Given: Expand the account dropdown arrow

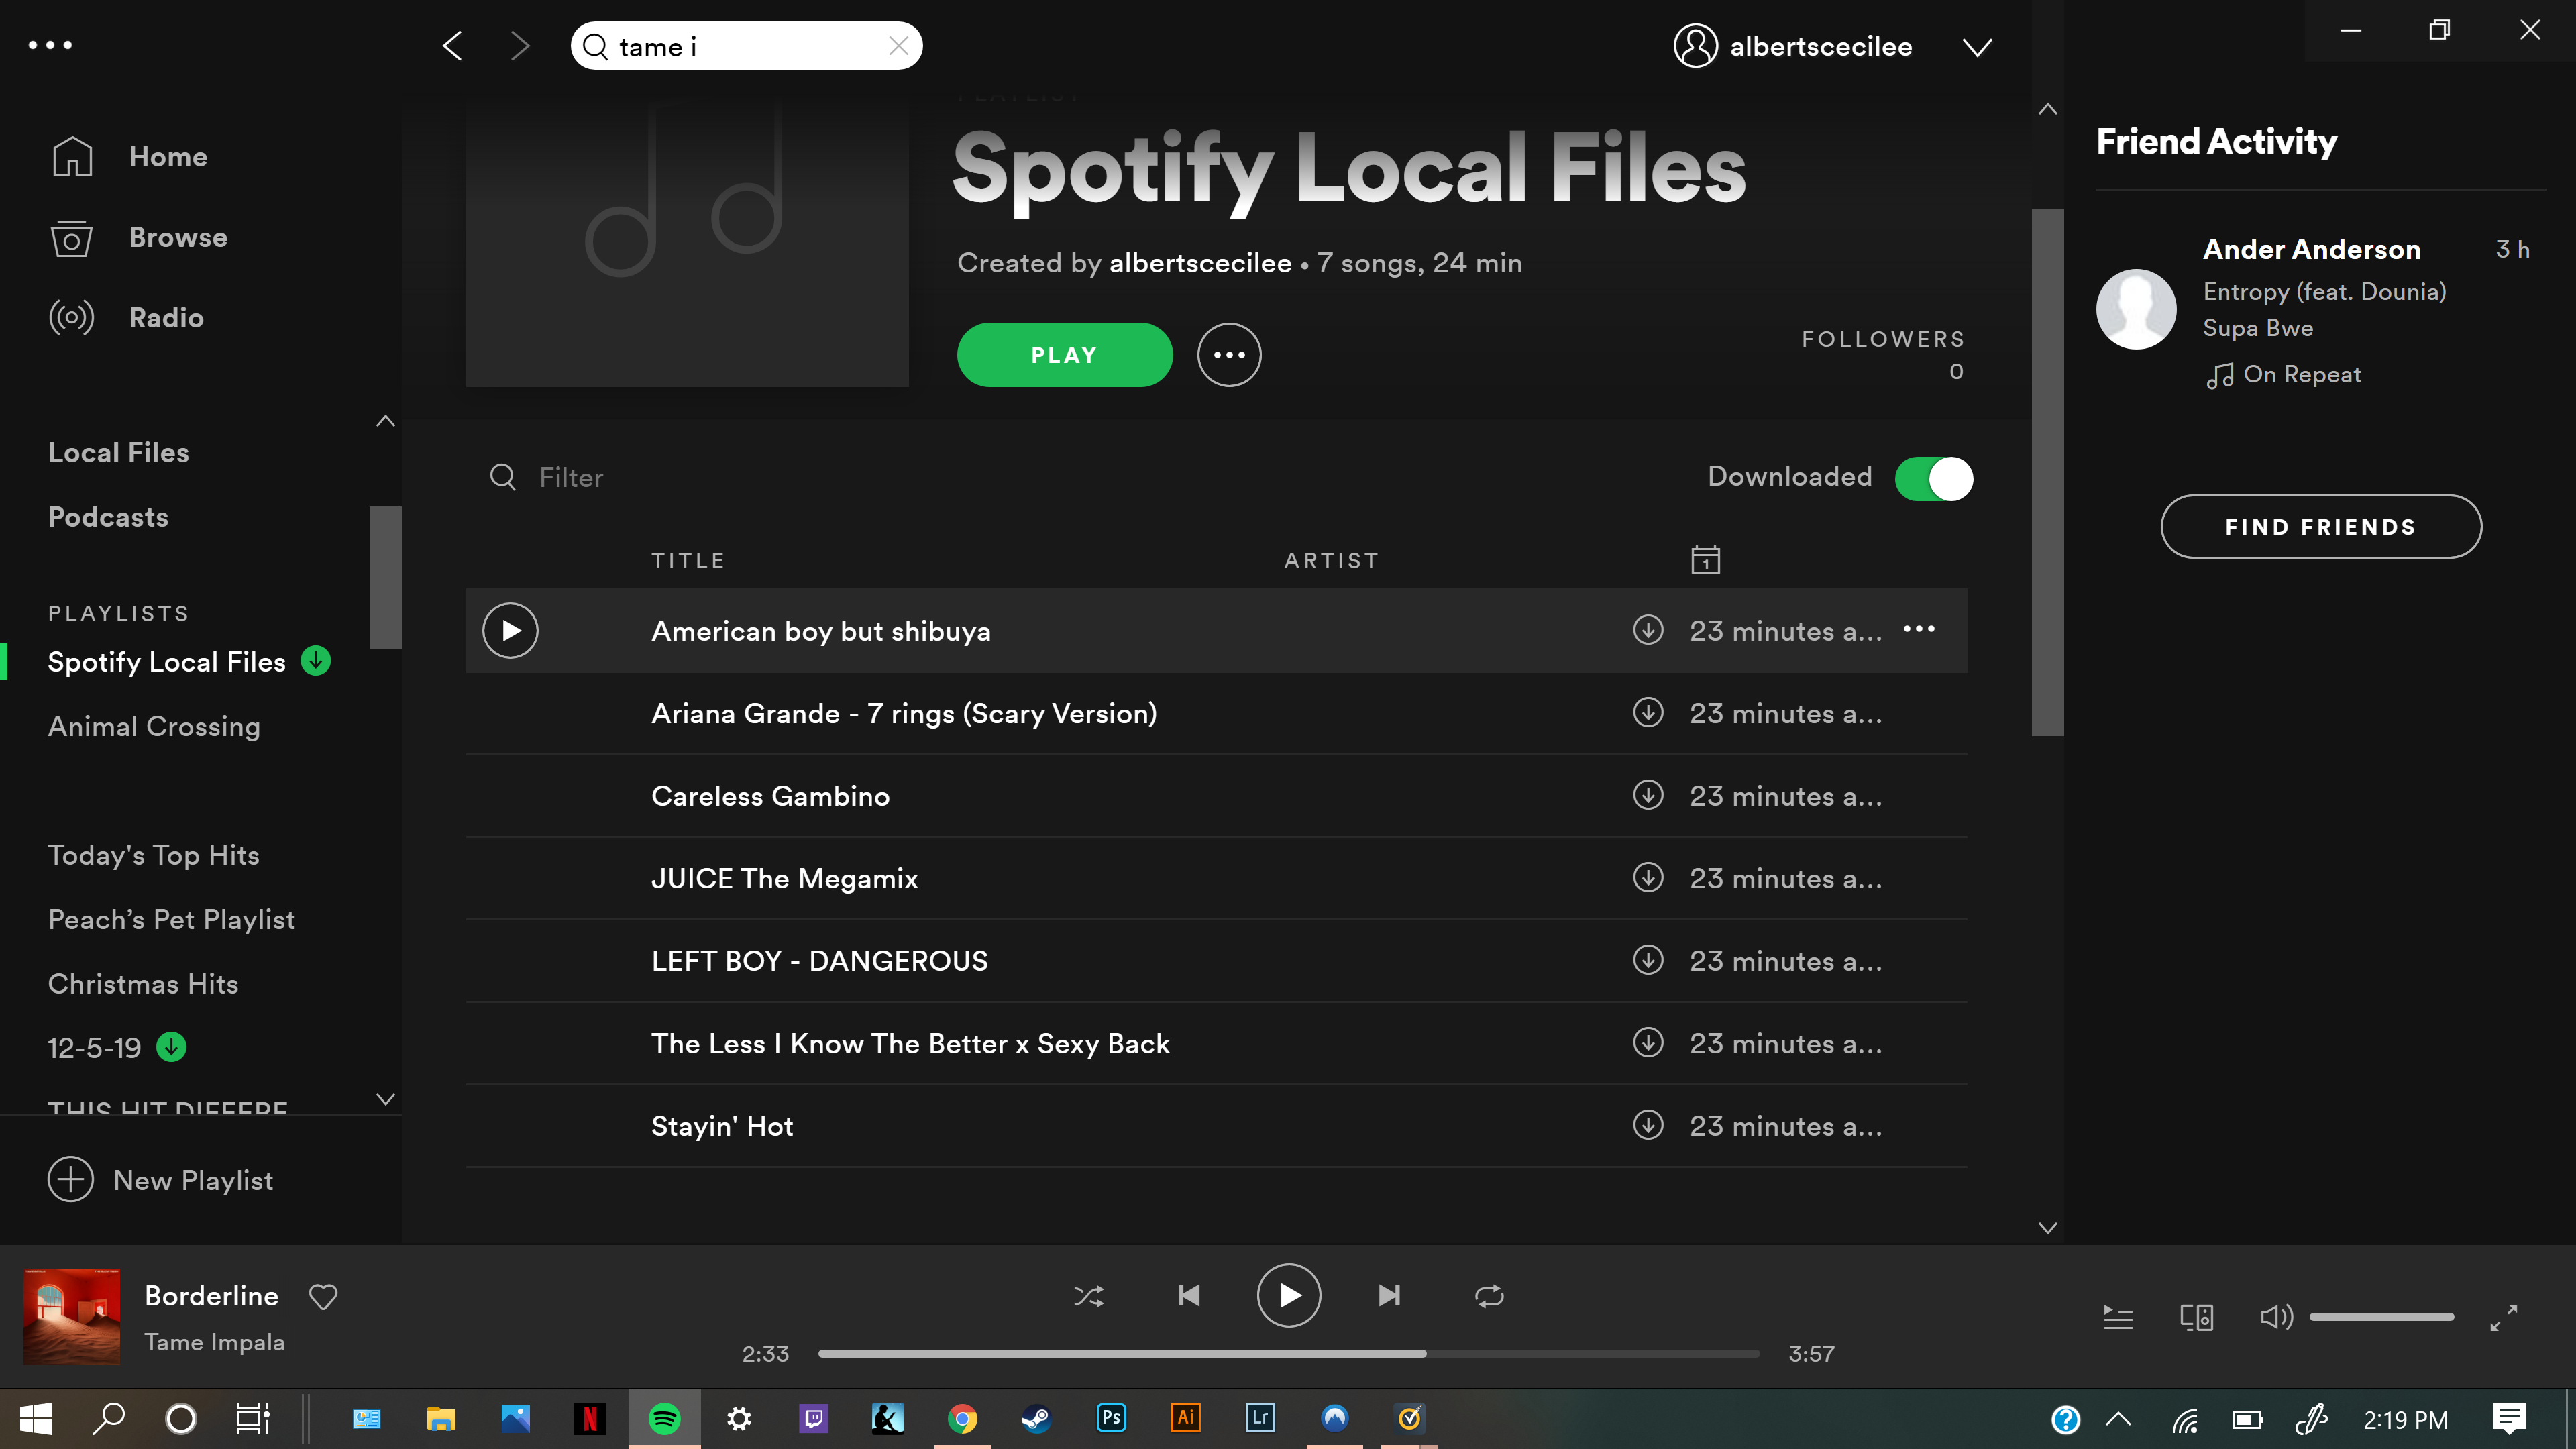Looking at the screenshot, I should click(1977, 47).
